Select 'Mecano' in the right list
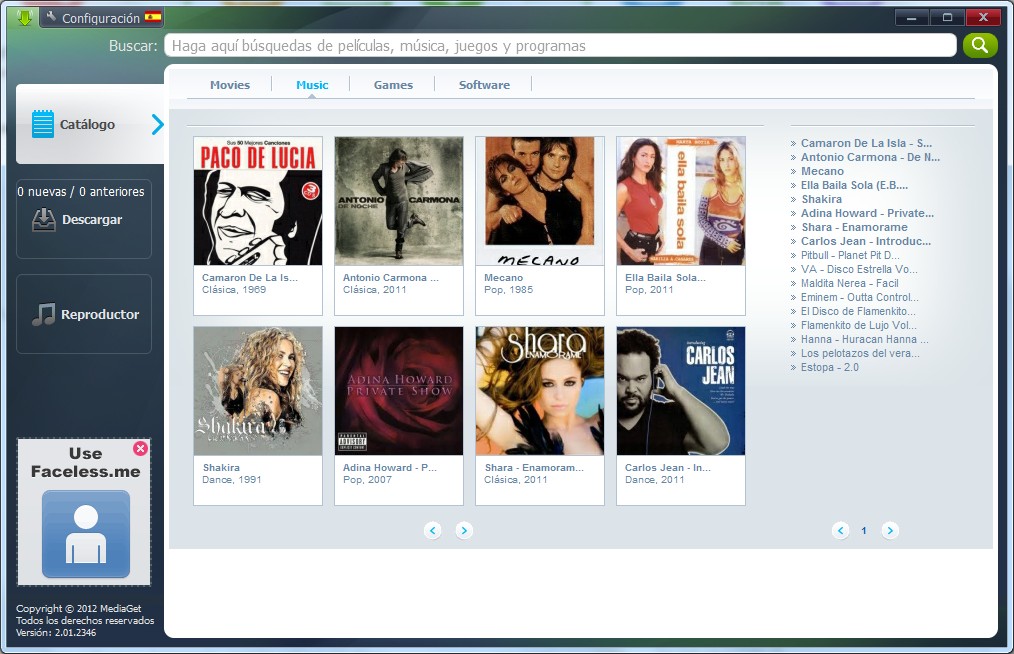Screen dimensions: 1014x654 coord(822,171)
